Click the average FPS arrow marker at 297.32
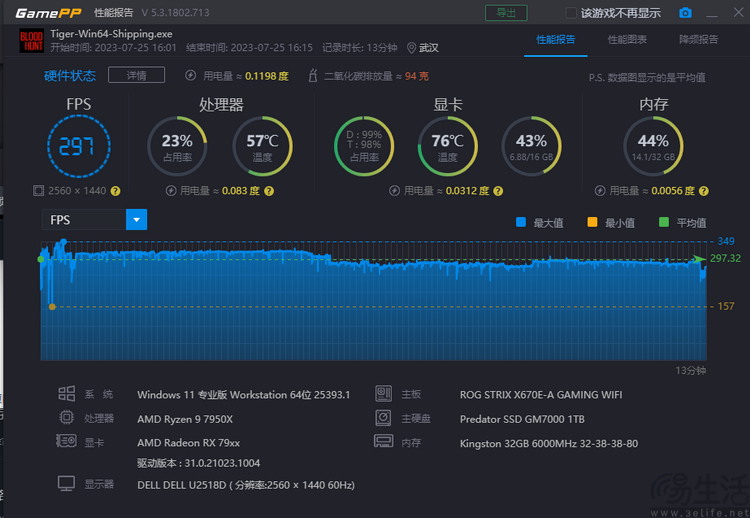Image resolution: width=750 pixels, height=518 pixels. 699,259
